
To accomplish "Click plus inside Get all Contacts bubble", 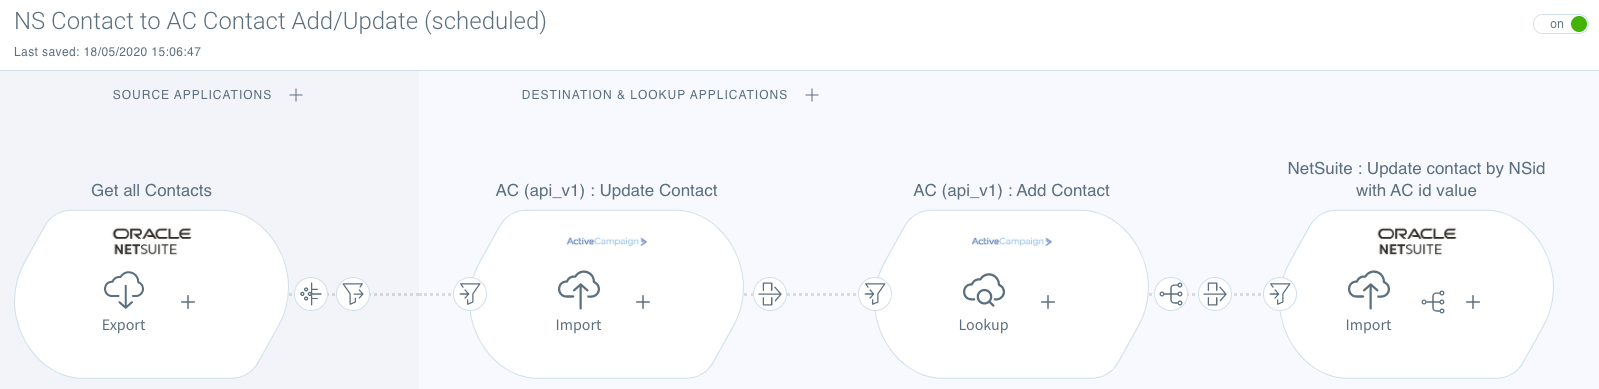I will point(188,302).
